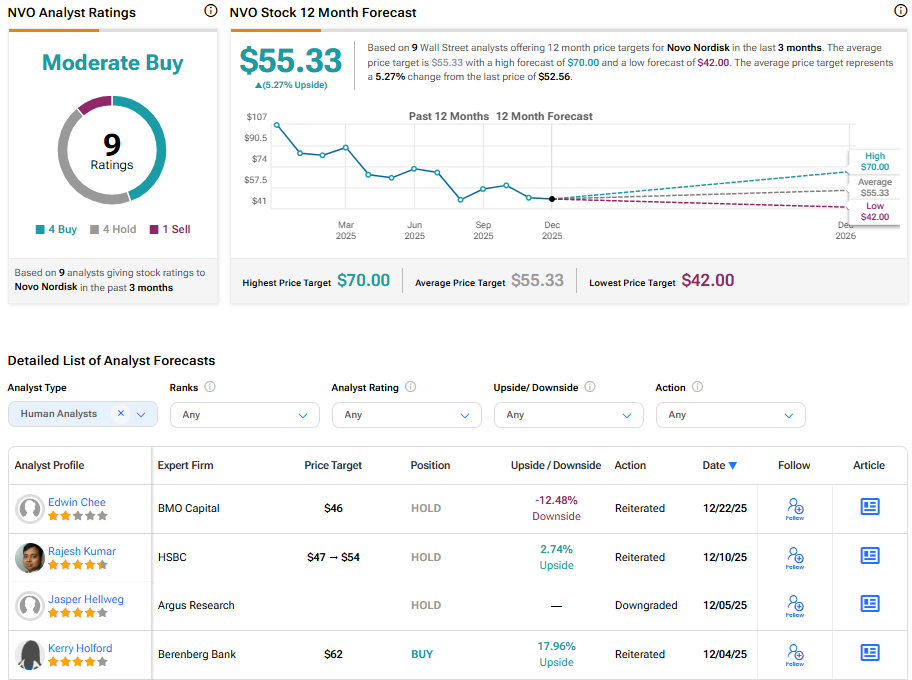The width and height of the screenshot is (912, 680).
Task: Open Edwin Chee's analyst profile
Action: 77,502
